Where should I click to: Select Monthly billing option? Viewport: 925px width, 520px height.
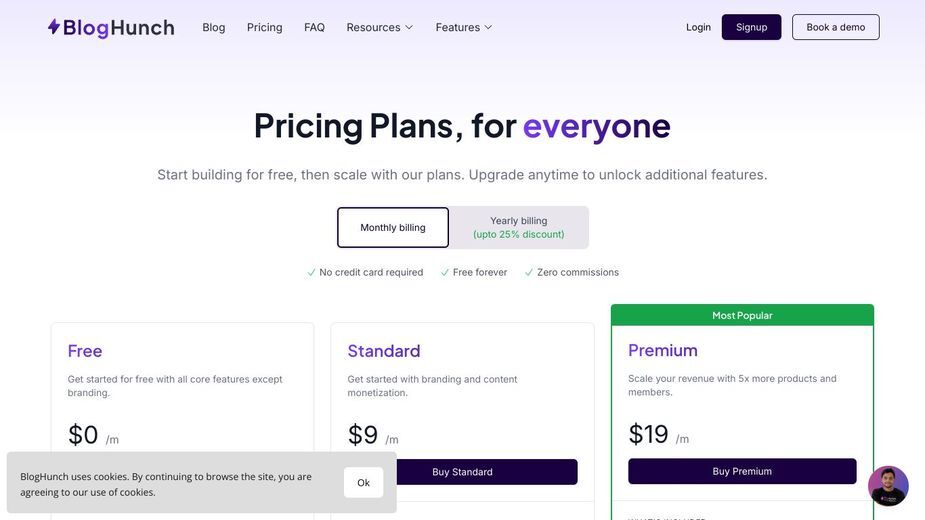coord(393,227)
